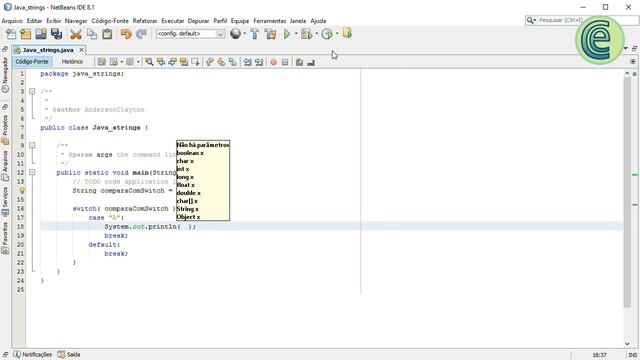
Task: Click the browser globe icon
Action: [x=236, y=34]
